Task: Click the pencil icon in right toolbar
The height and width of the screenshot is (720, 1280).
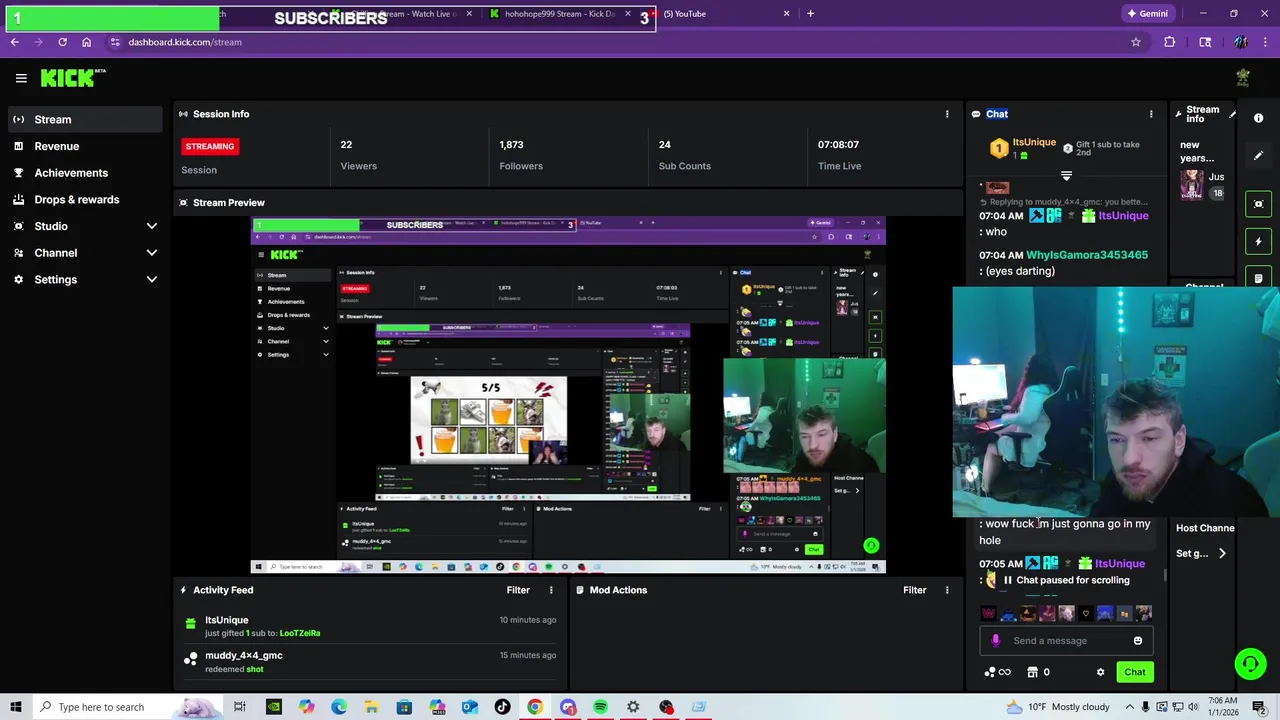Action: [1259, 156]
